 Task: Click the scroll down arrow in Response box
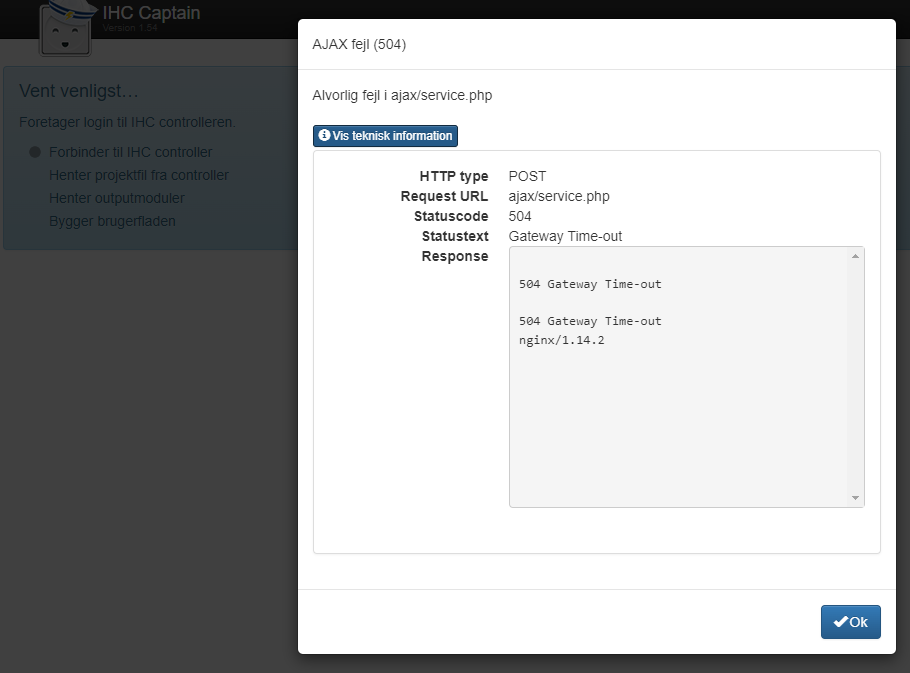[855, 498]
